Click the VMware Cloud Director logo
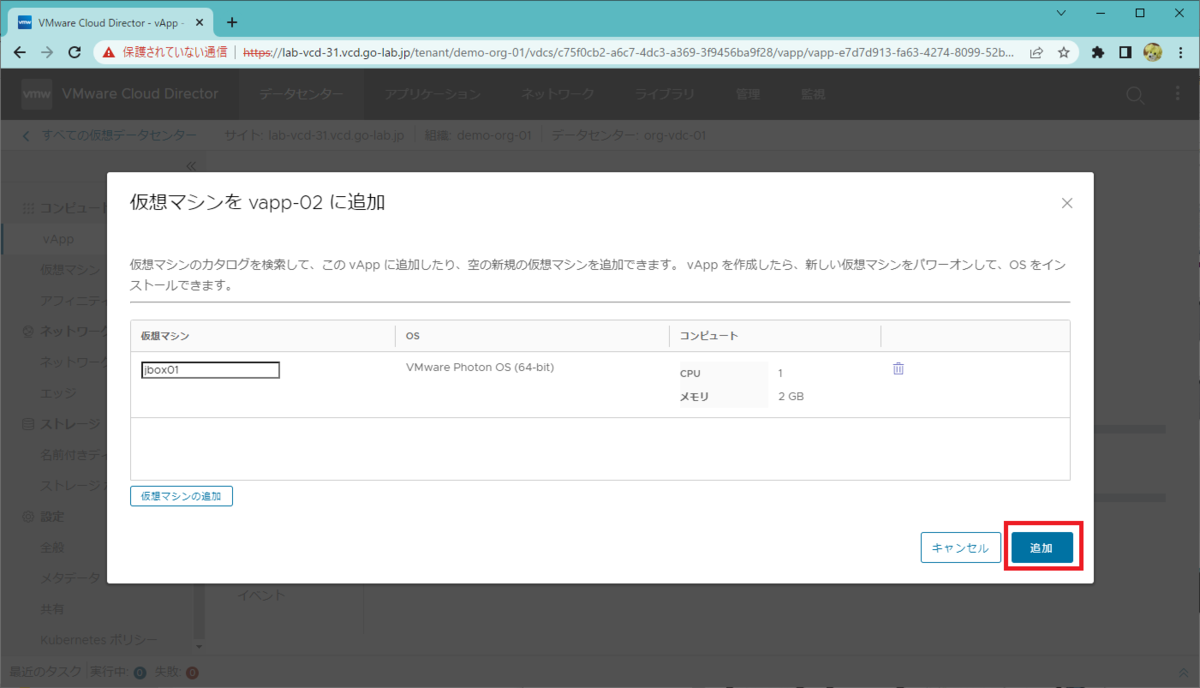The width and height of the screenshot is (1200, 688). [37, 94]
